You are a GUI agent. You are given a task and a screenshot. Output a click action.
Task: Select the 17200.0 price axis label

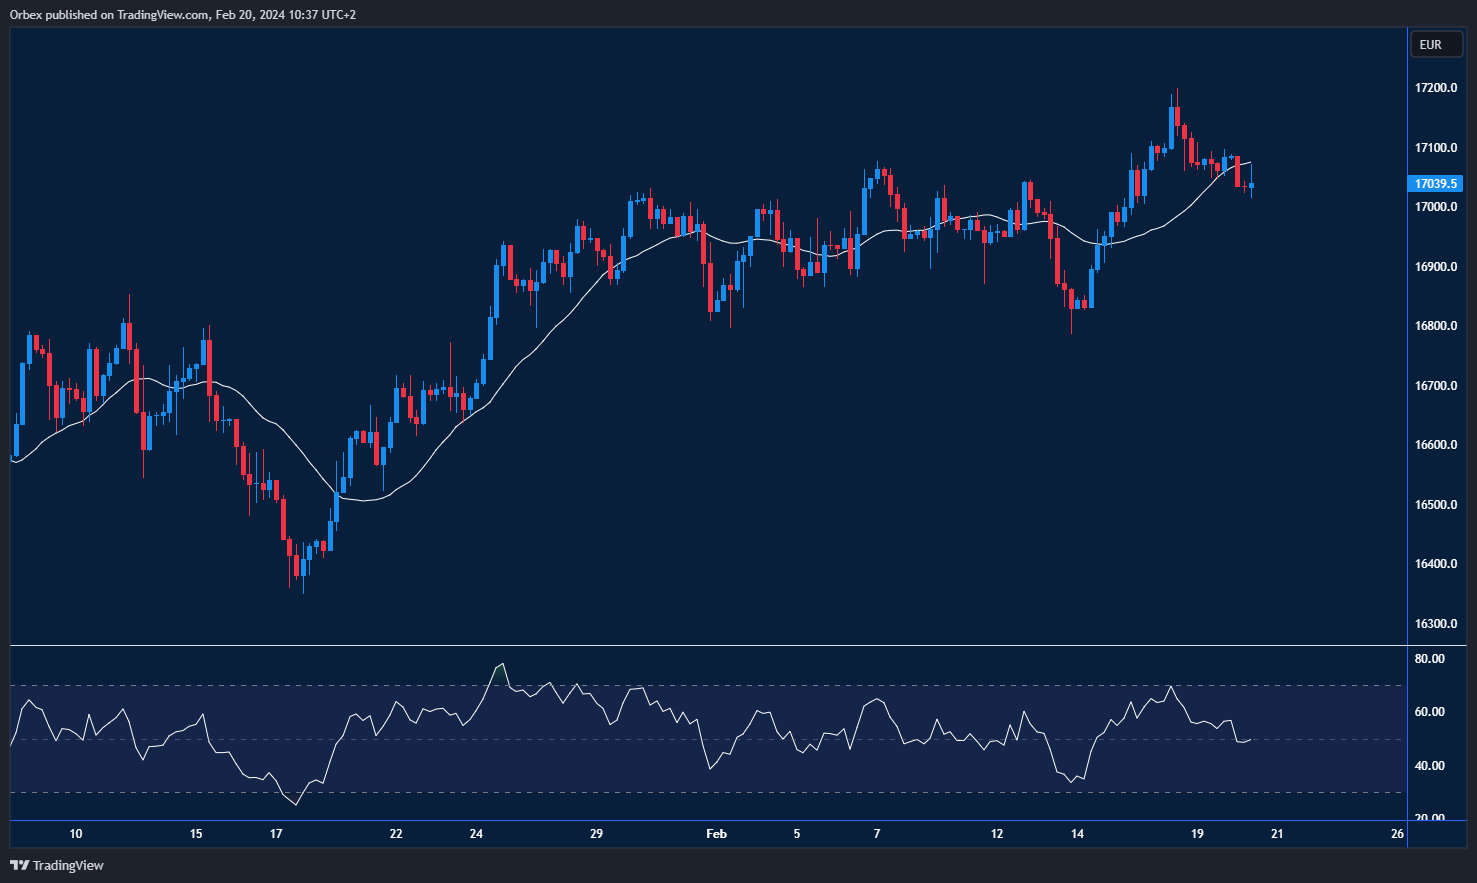pyautogui.click(x=1435, y=88)
